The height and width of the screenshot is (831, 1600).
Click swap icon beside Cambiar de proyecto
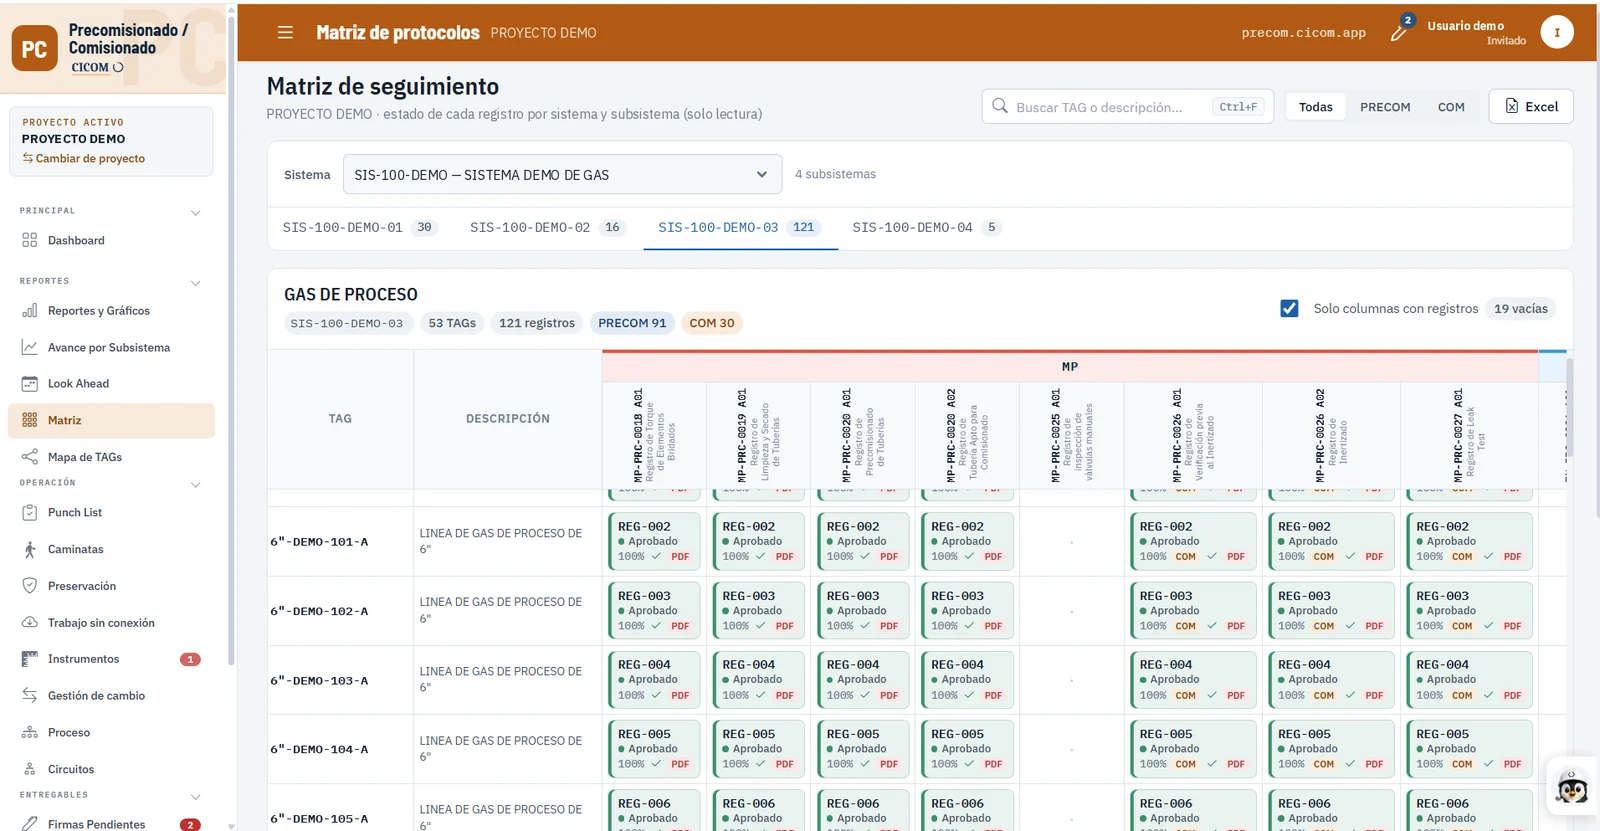[28, 158]
